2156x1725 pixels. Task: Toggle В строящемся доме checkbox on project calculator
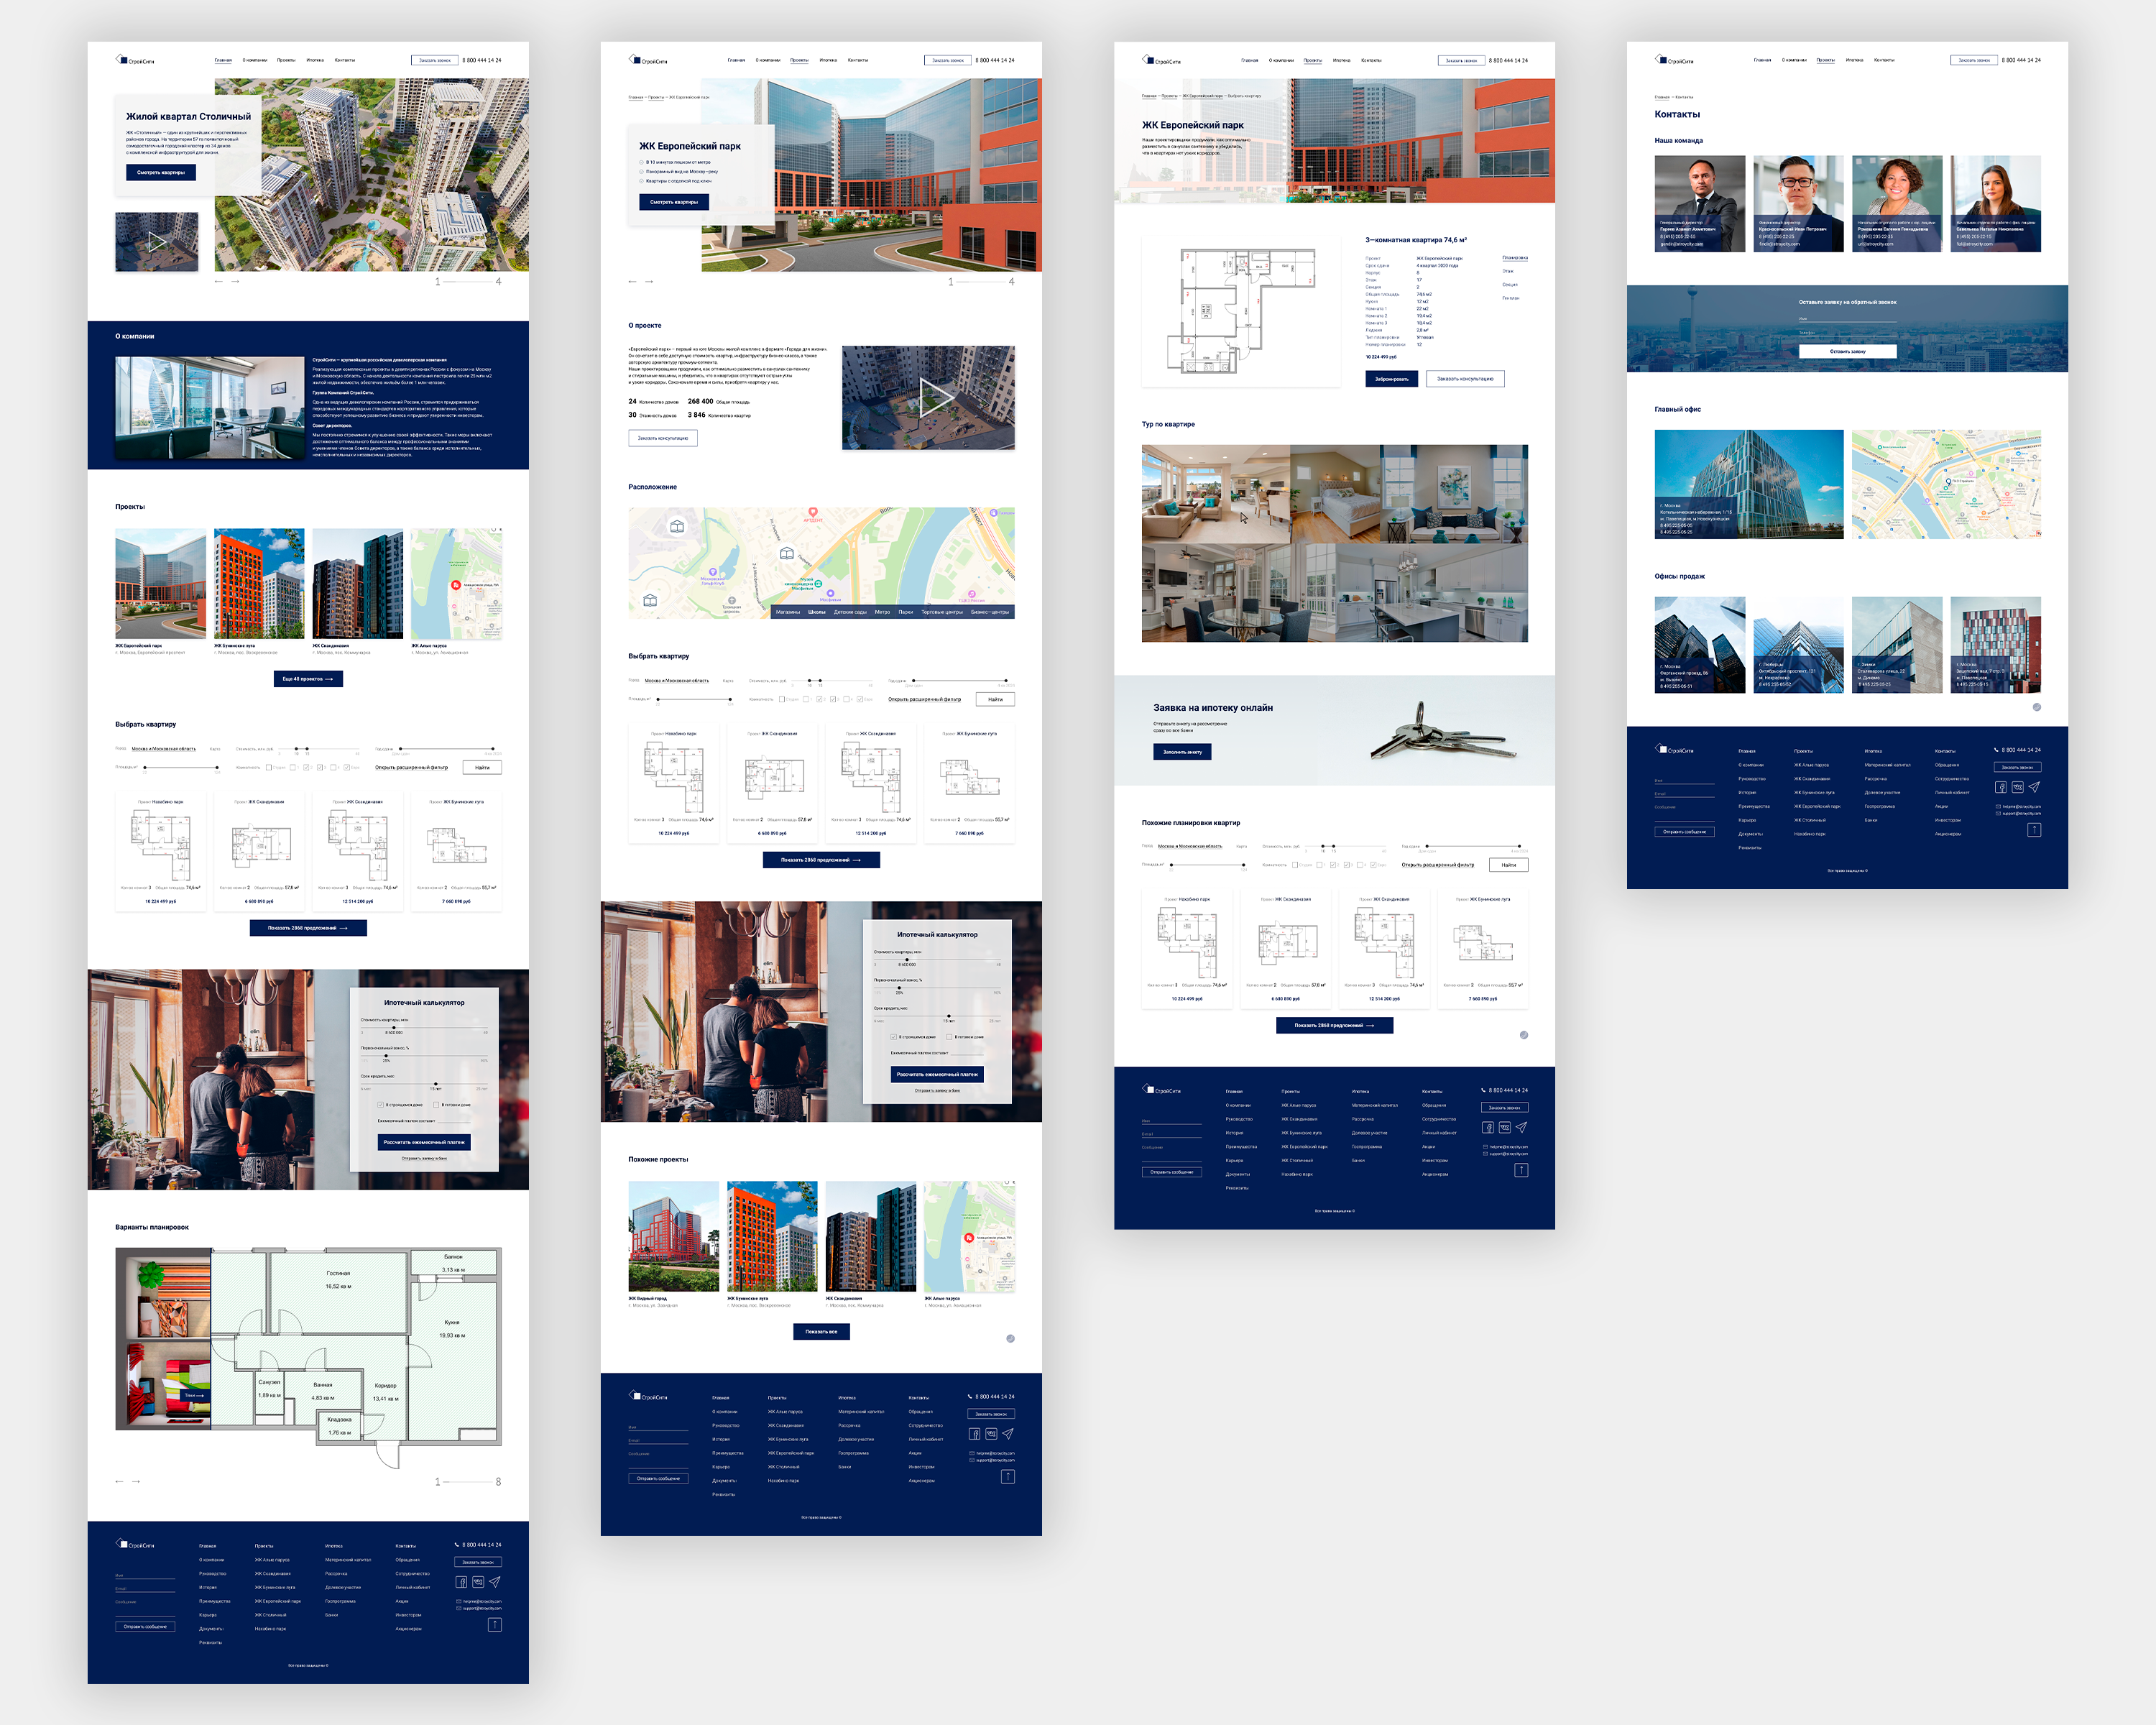pyautogui.click(x=894, y=1037)
